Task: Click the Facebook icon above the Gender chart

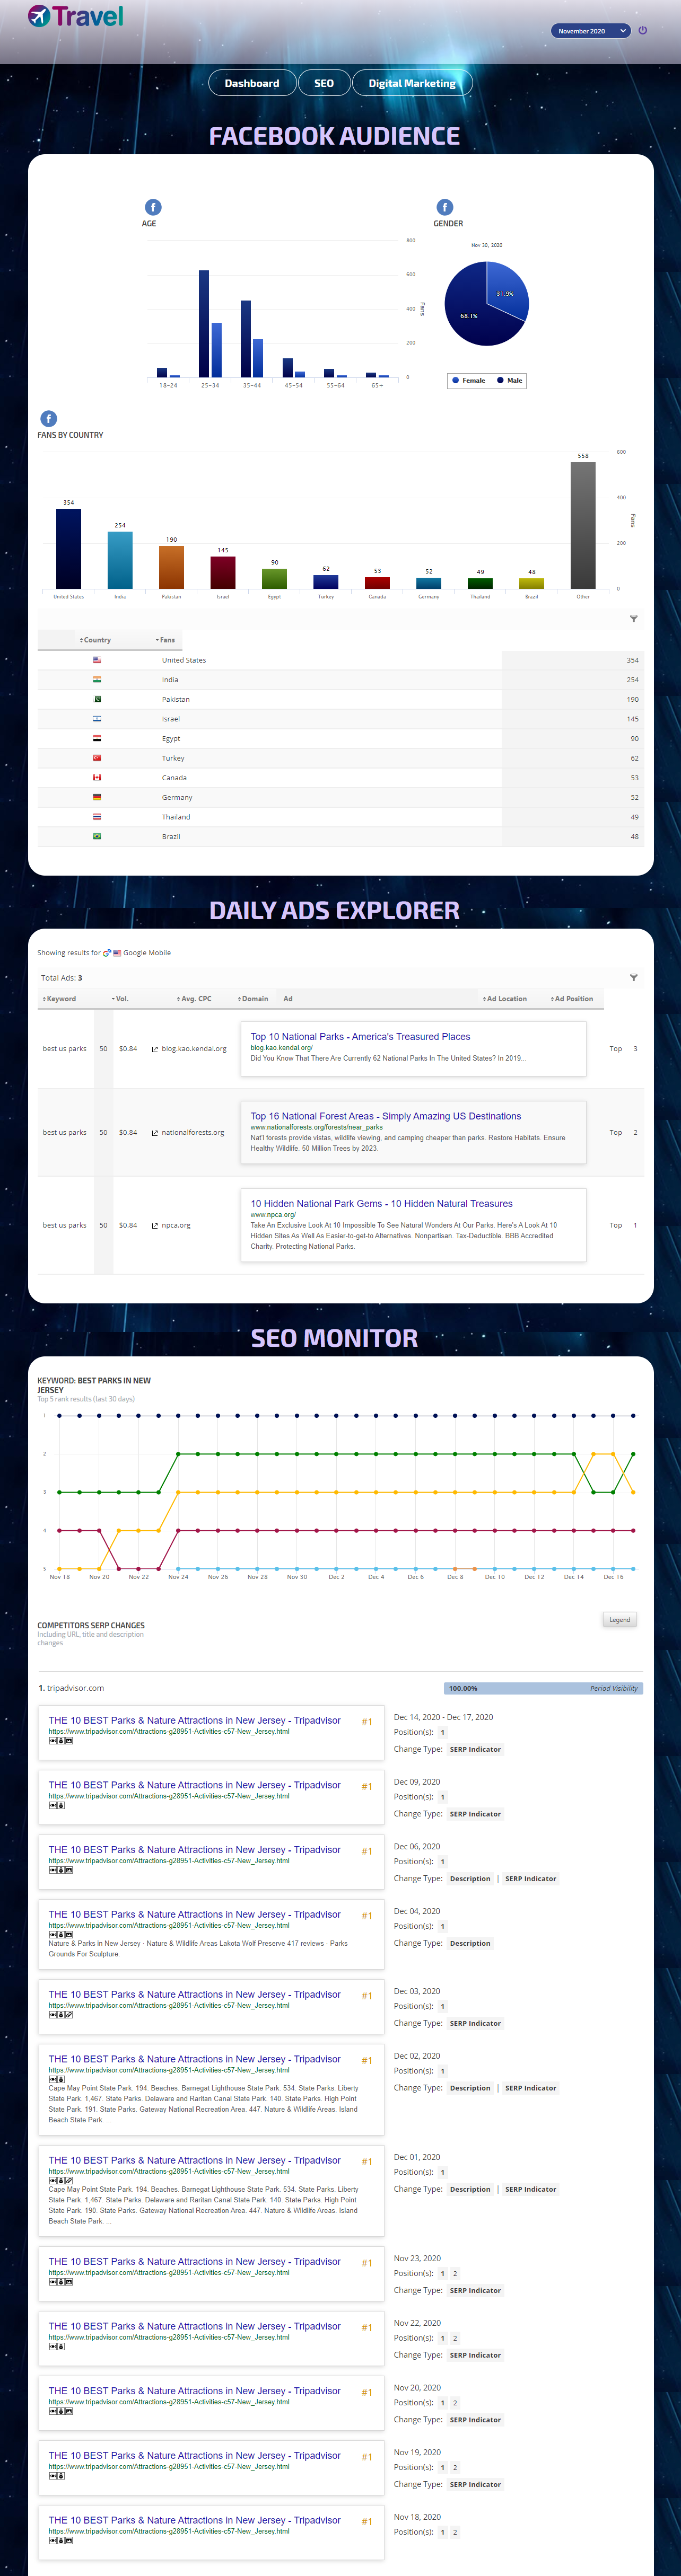Action: click(x=445, y=207)
